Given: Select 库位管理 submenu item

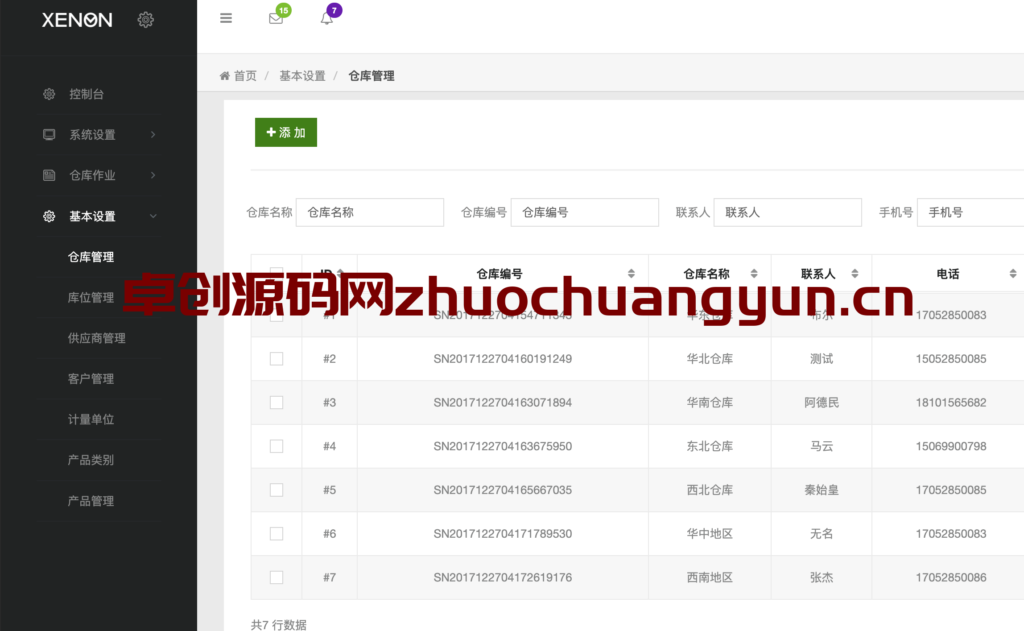Looking at the screenshot, I should click(91, 297).
